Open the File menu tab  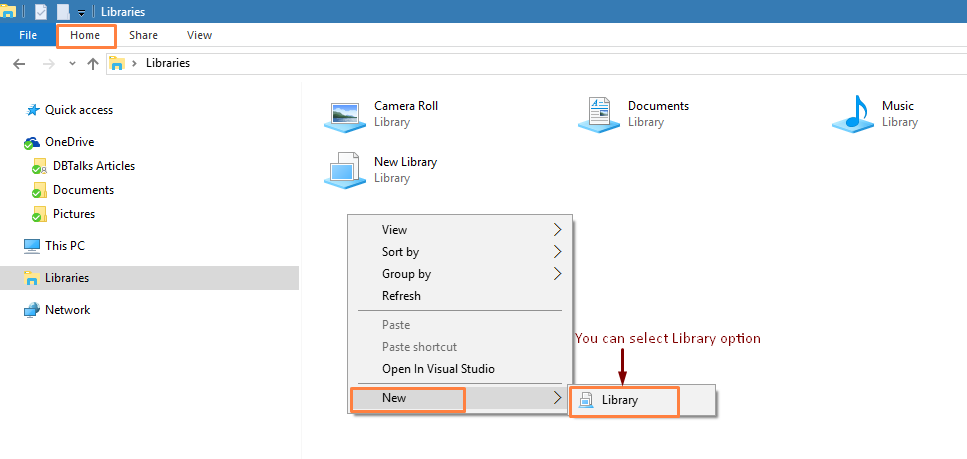[28, 35]
